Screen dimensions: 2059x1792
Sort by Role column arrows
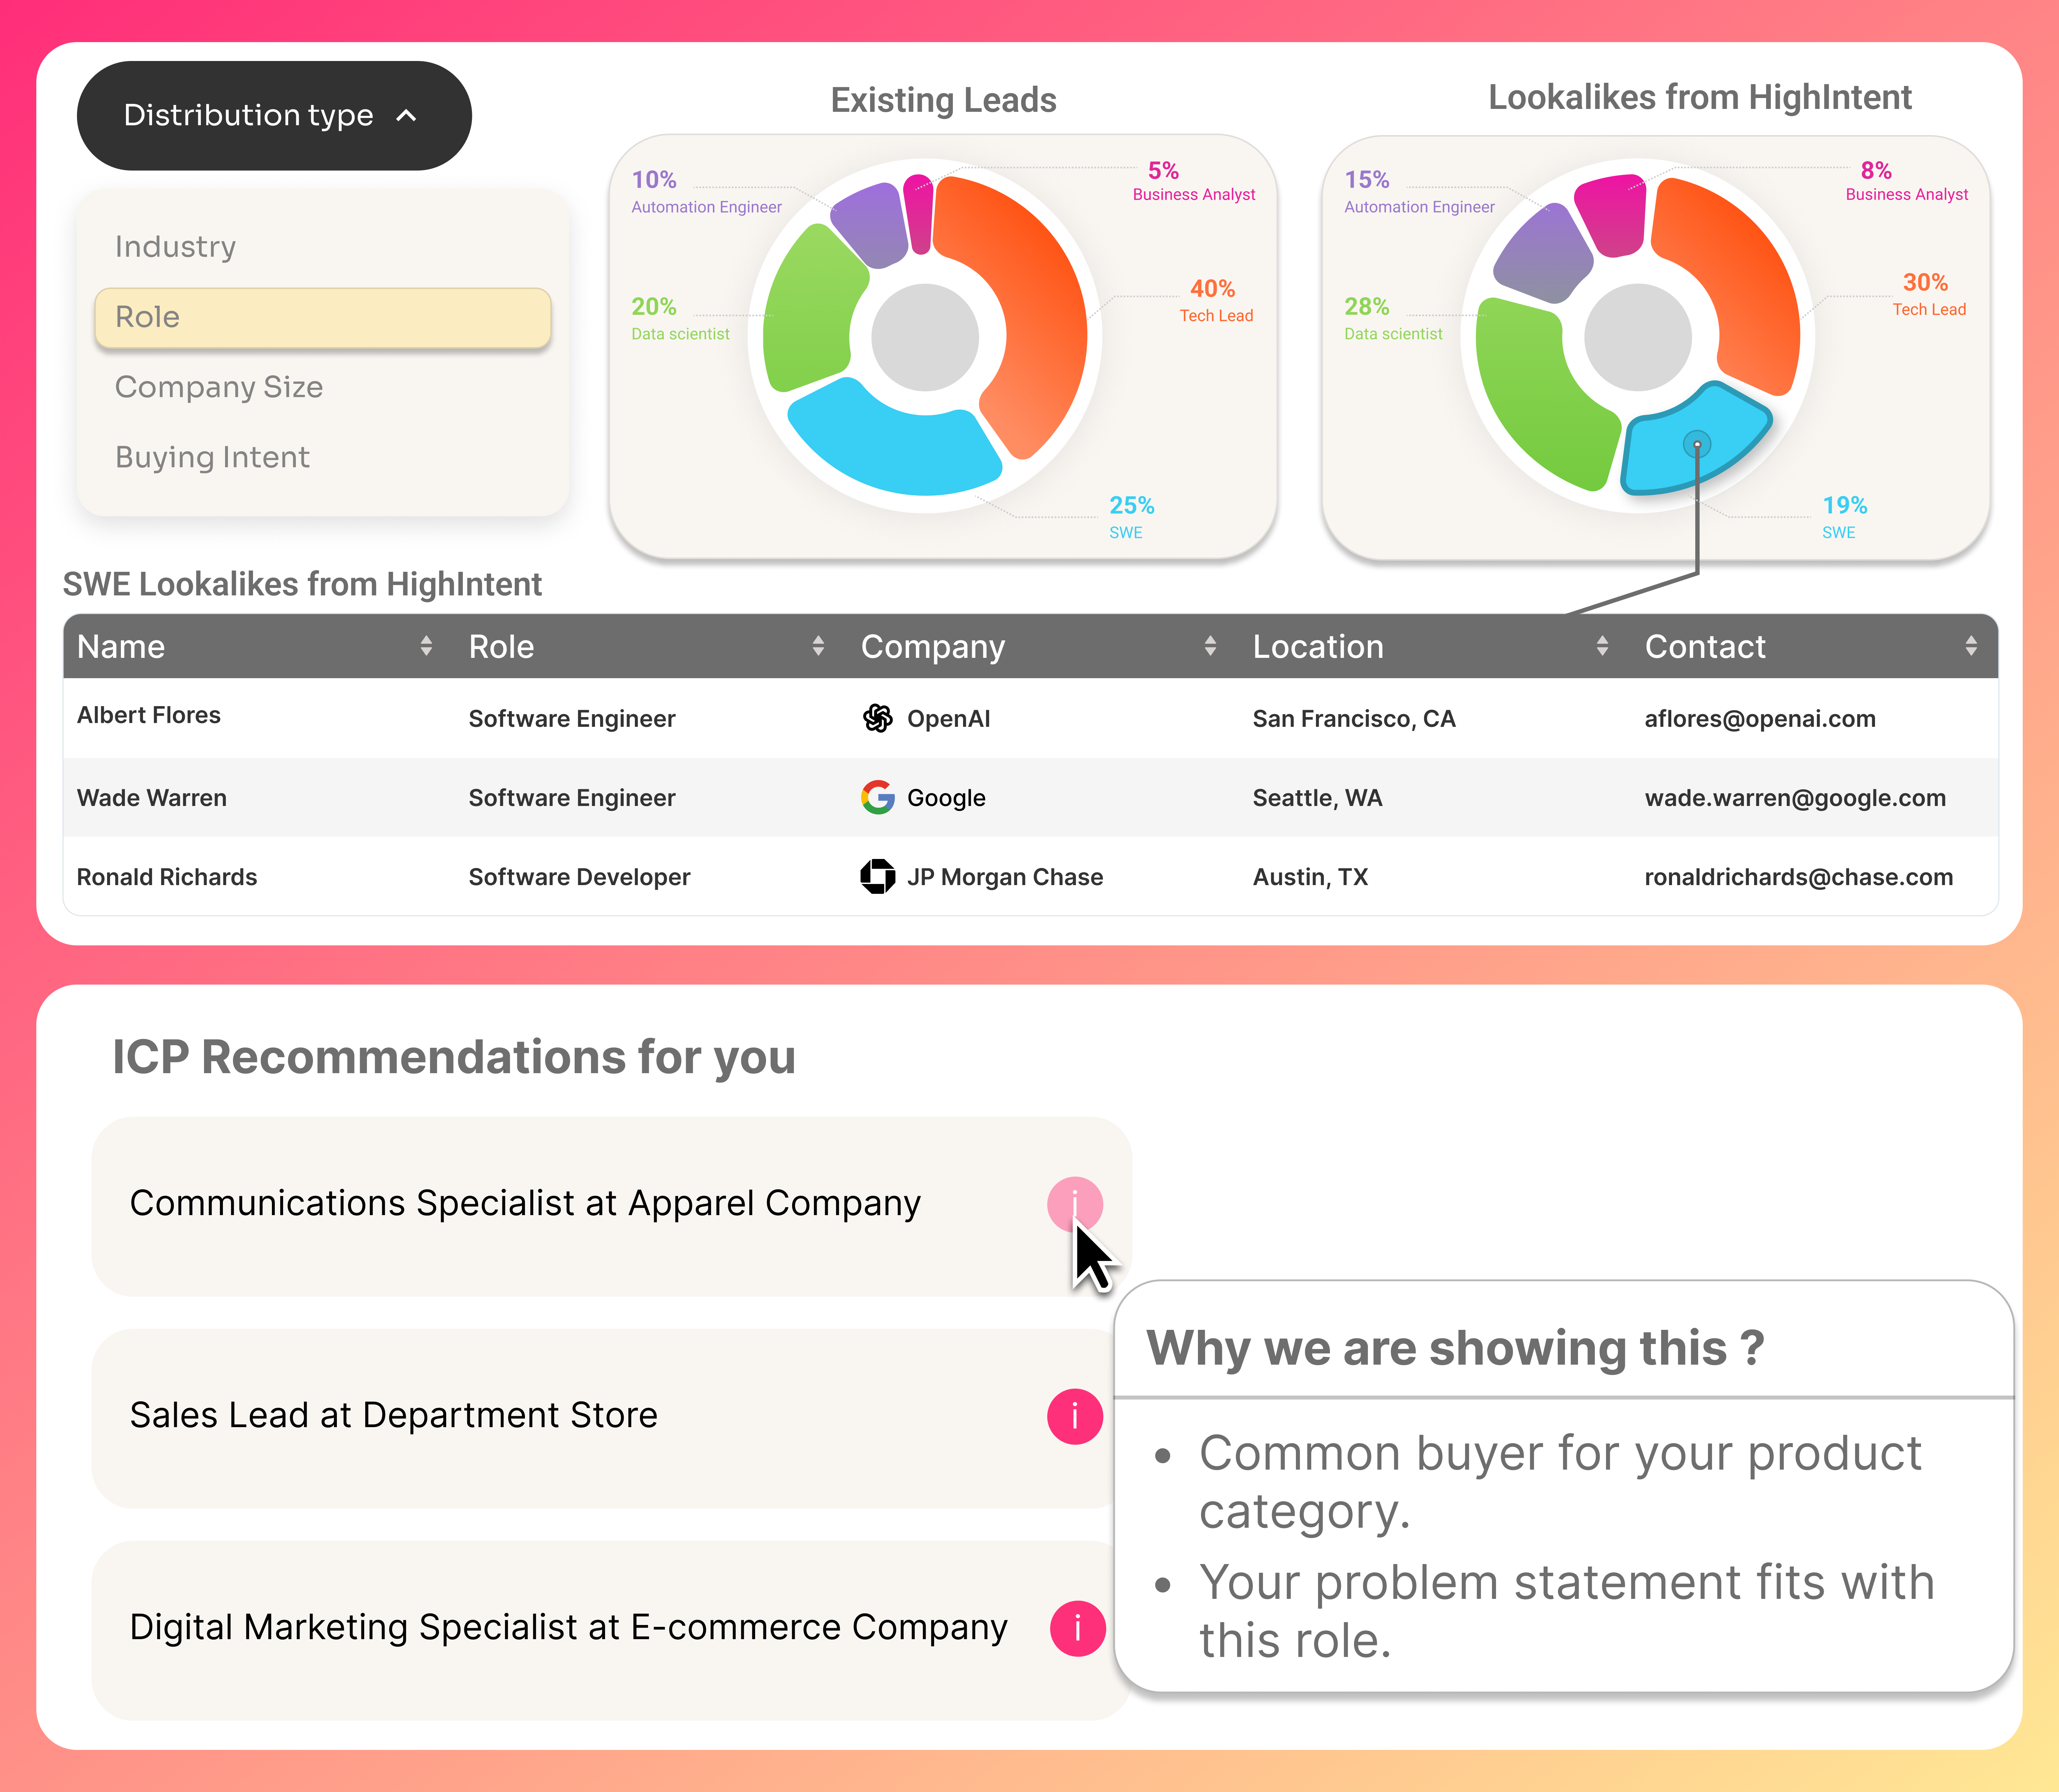[818, 646]
